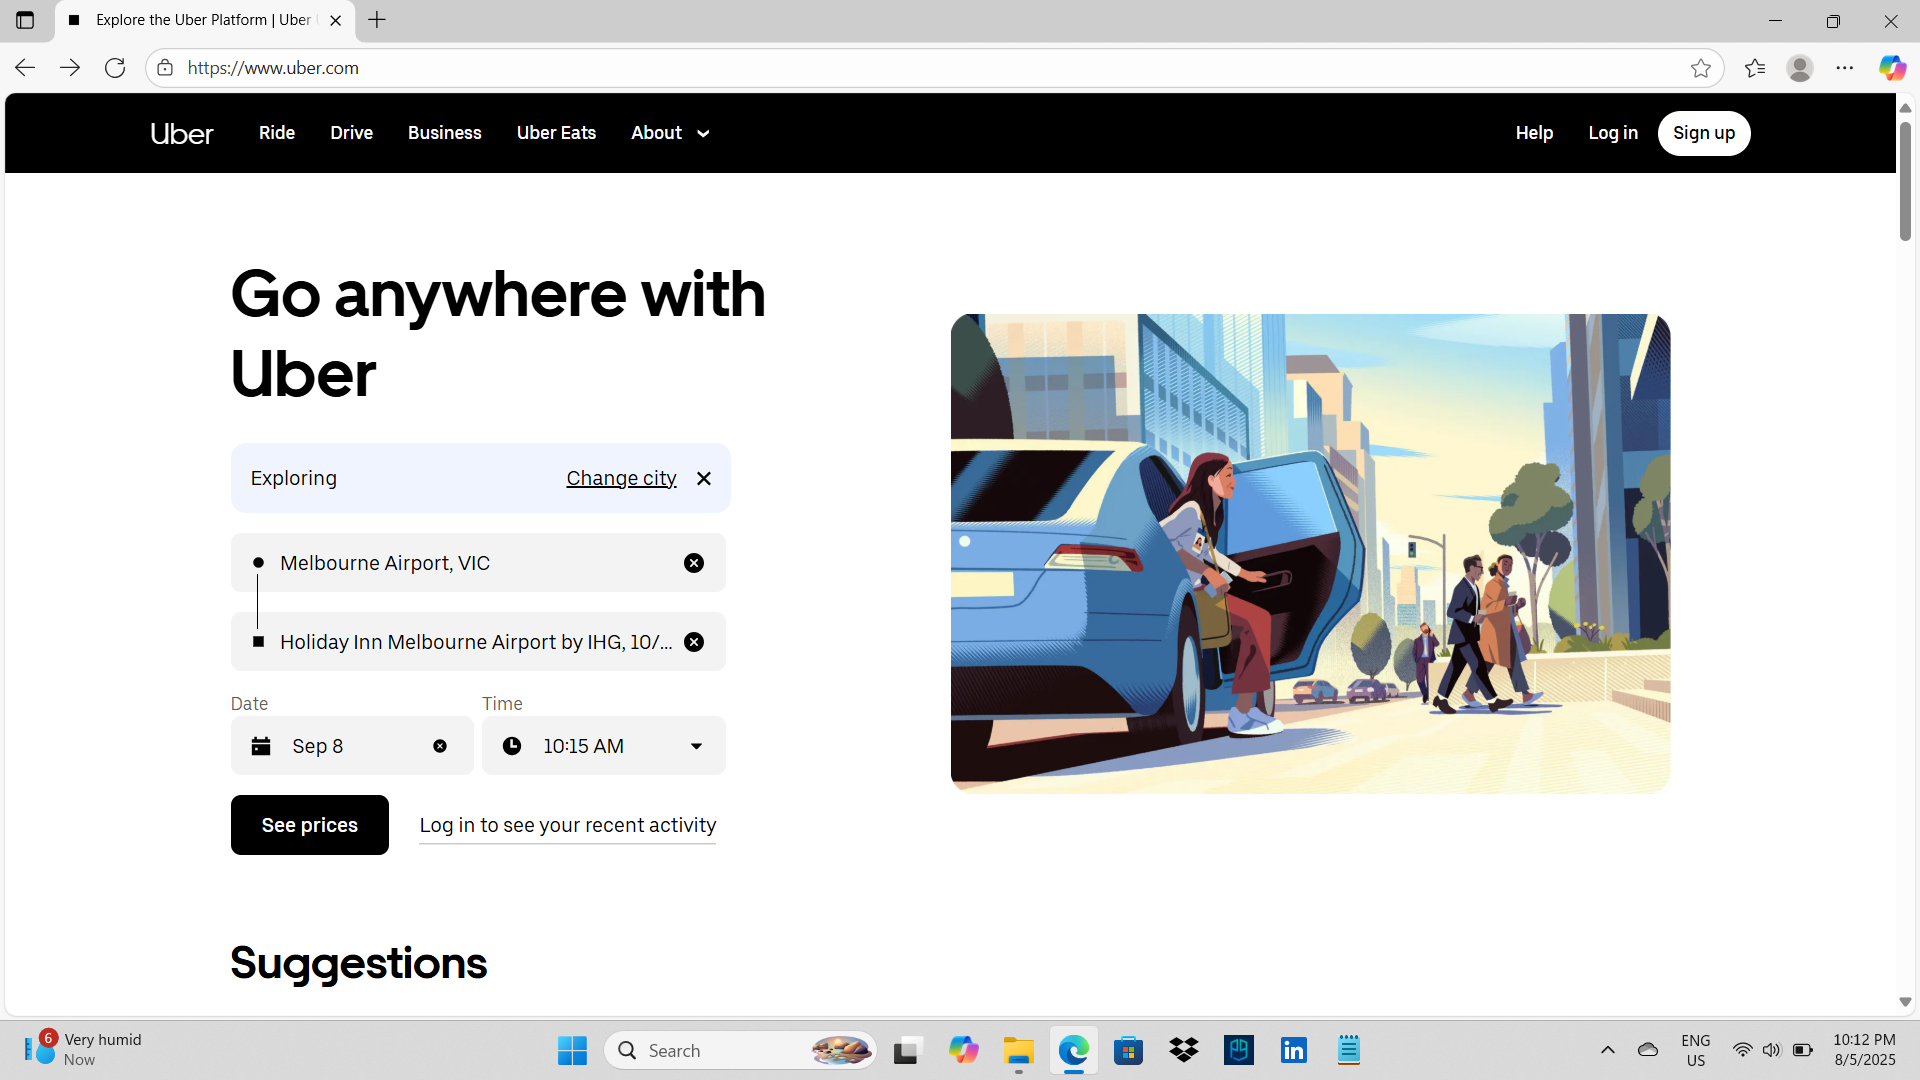Reload the page with the refresh icon
The height and width of the screenshot is (1080, 1920).
point(115,68)
